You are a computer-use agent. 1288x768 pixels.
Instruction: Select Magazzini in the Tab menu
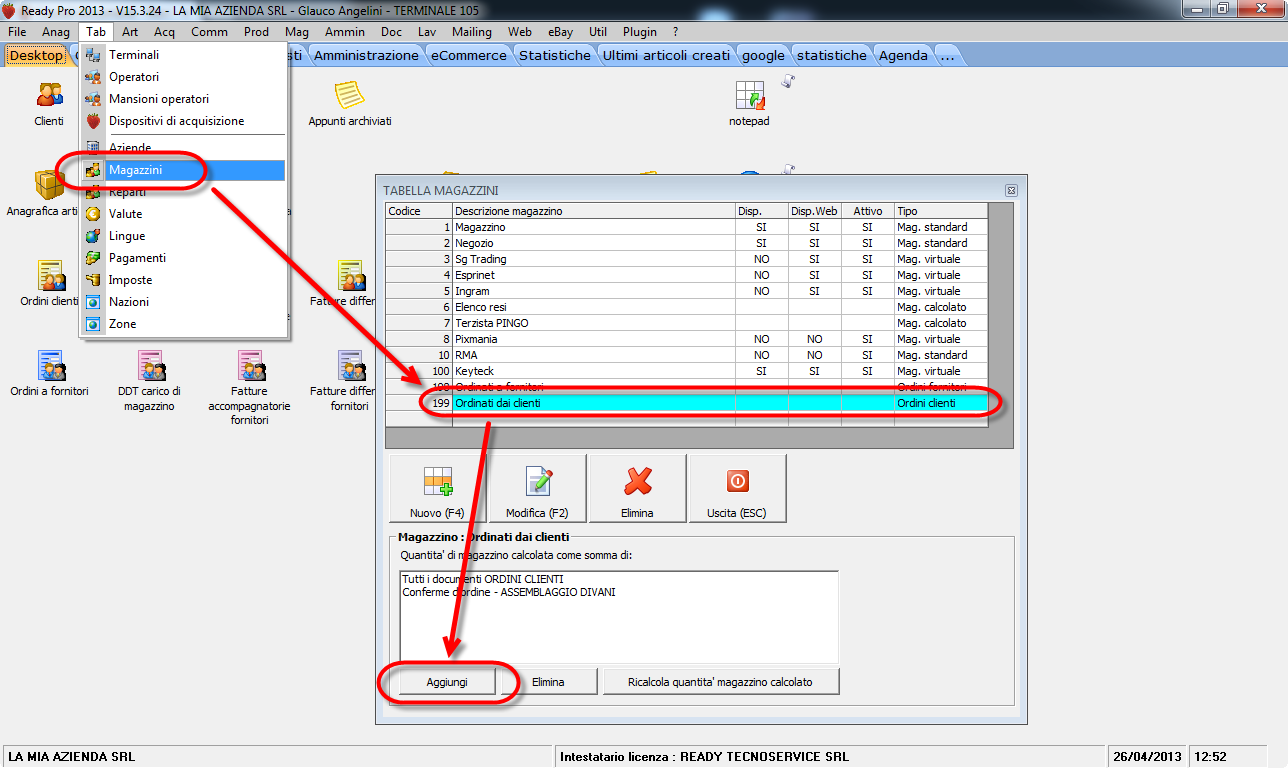click(x=185, y=170)
